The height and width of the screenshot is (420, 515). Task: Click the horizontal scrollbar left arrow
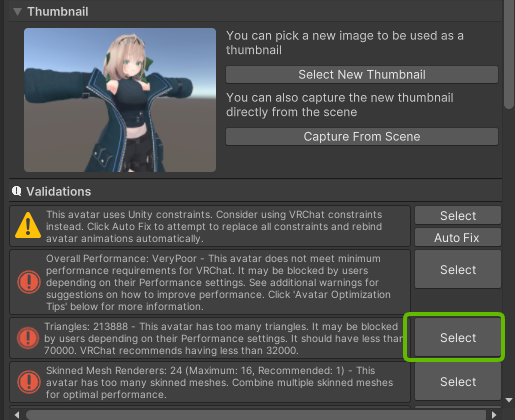click(x=17, y=415)
